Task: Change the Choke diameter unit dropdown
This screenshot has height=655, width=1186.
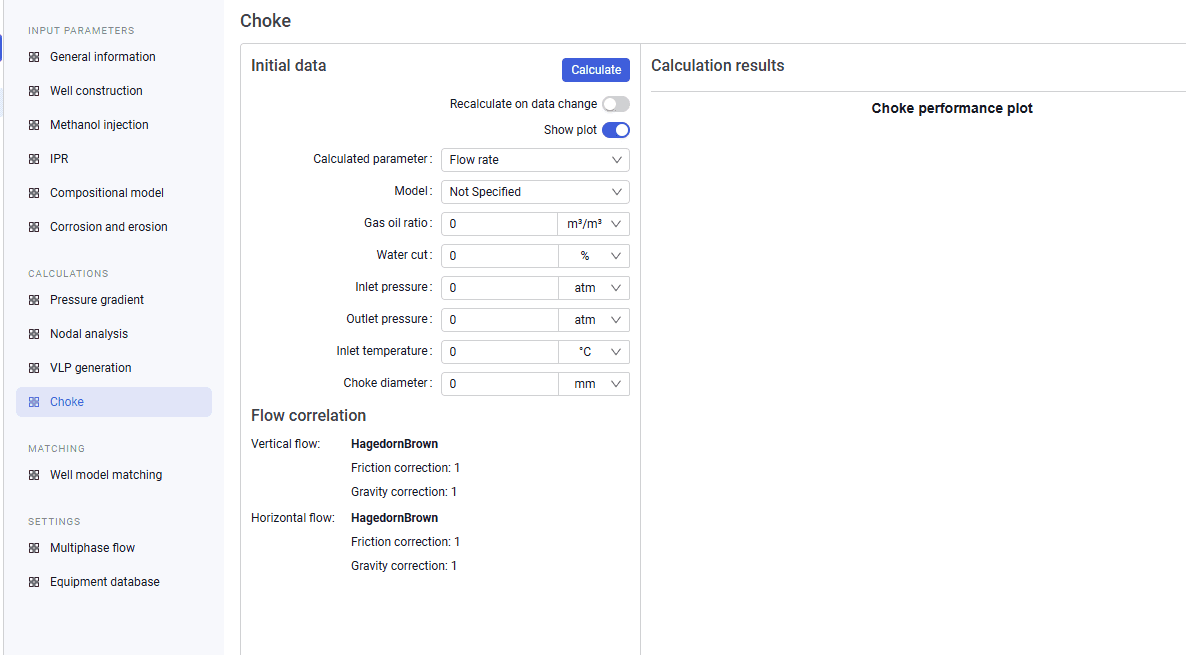Action: (594, 383)
